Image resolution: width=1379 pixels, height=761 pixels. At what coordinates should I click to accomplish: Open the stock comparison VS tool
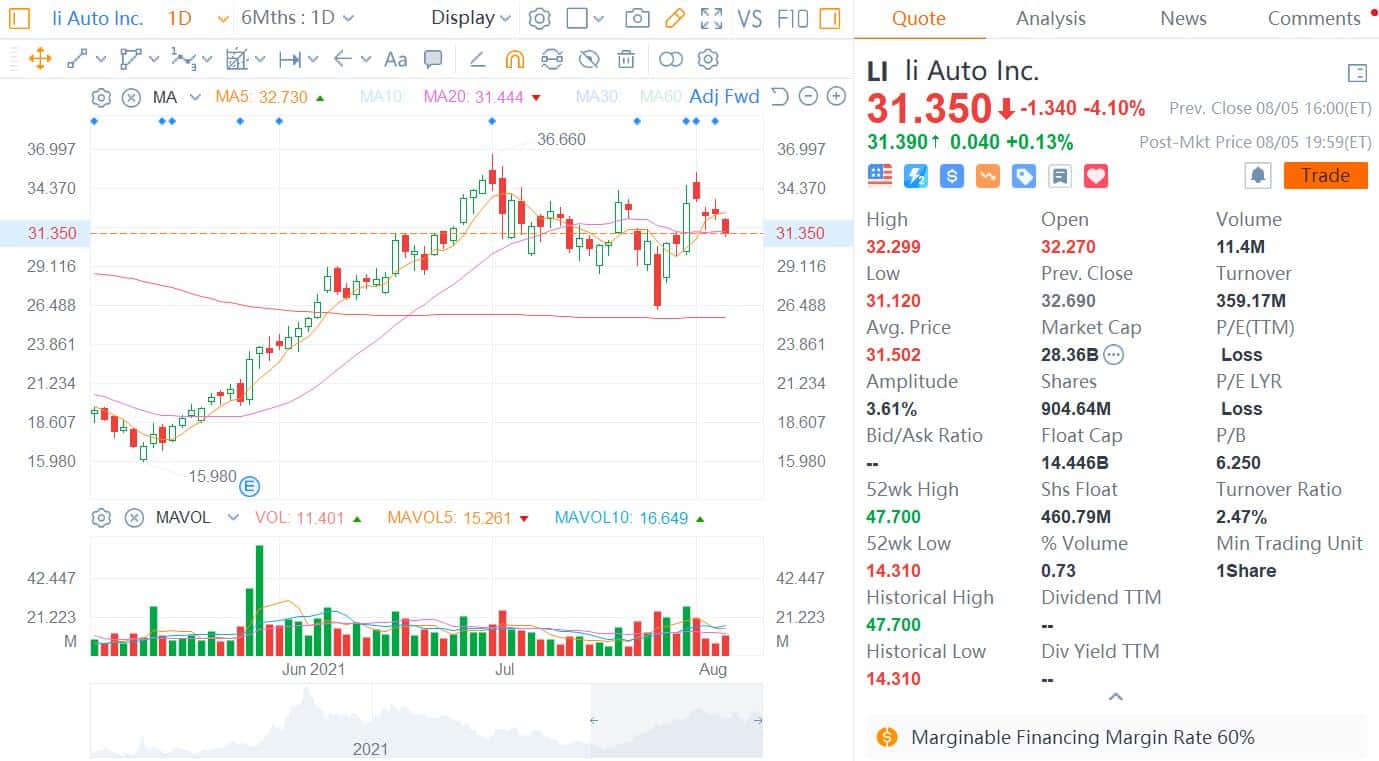click(750, 18)
